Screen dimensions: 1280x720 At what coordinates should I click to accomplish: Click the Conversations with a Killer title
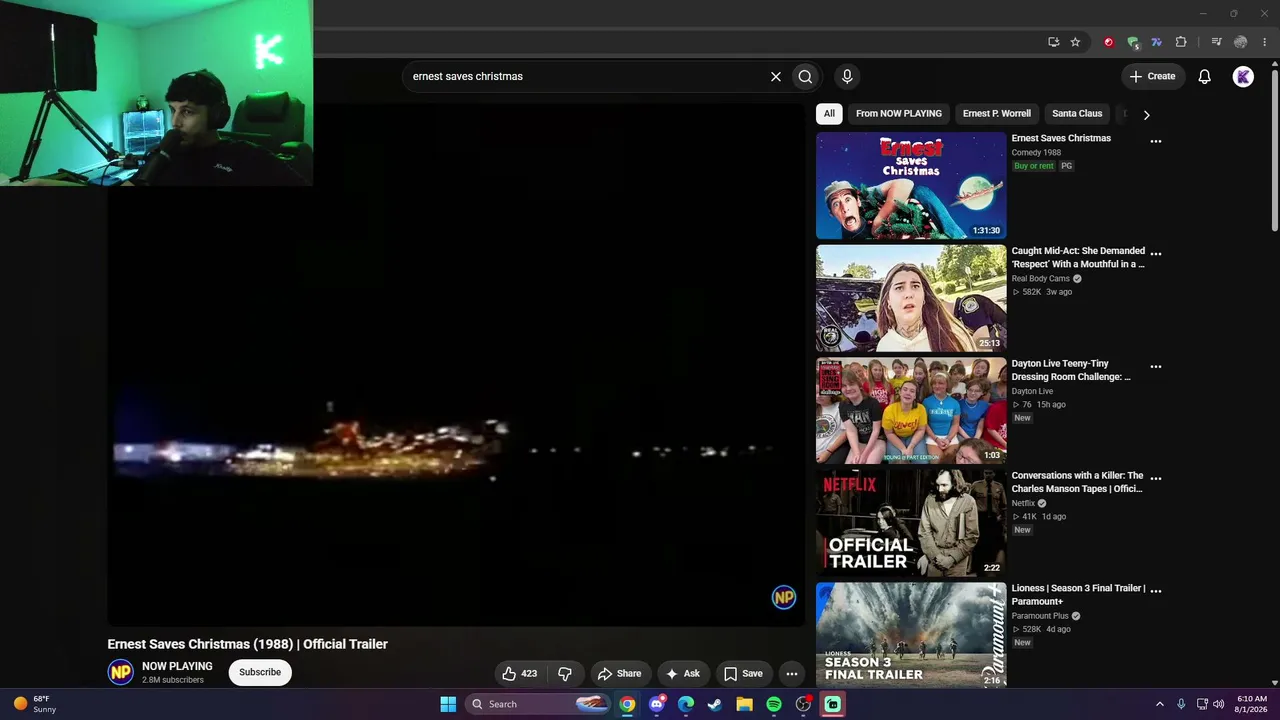click(x=1077, y=482)
